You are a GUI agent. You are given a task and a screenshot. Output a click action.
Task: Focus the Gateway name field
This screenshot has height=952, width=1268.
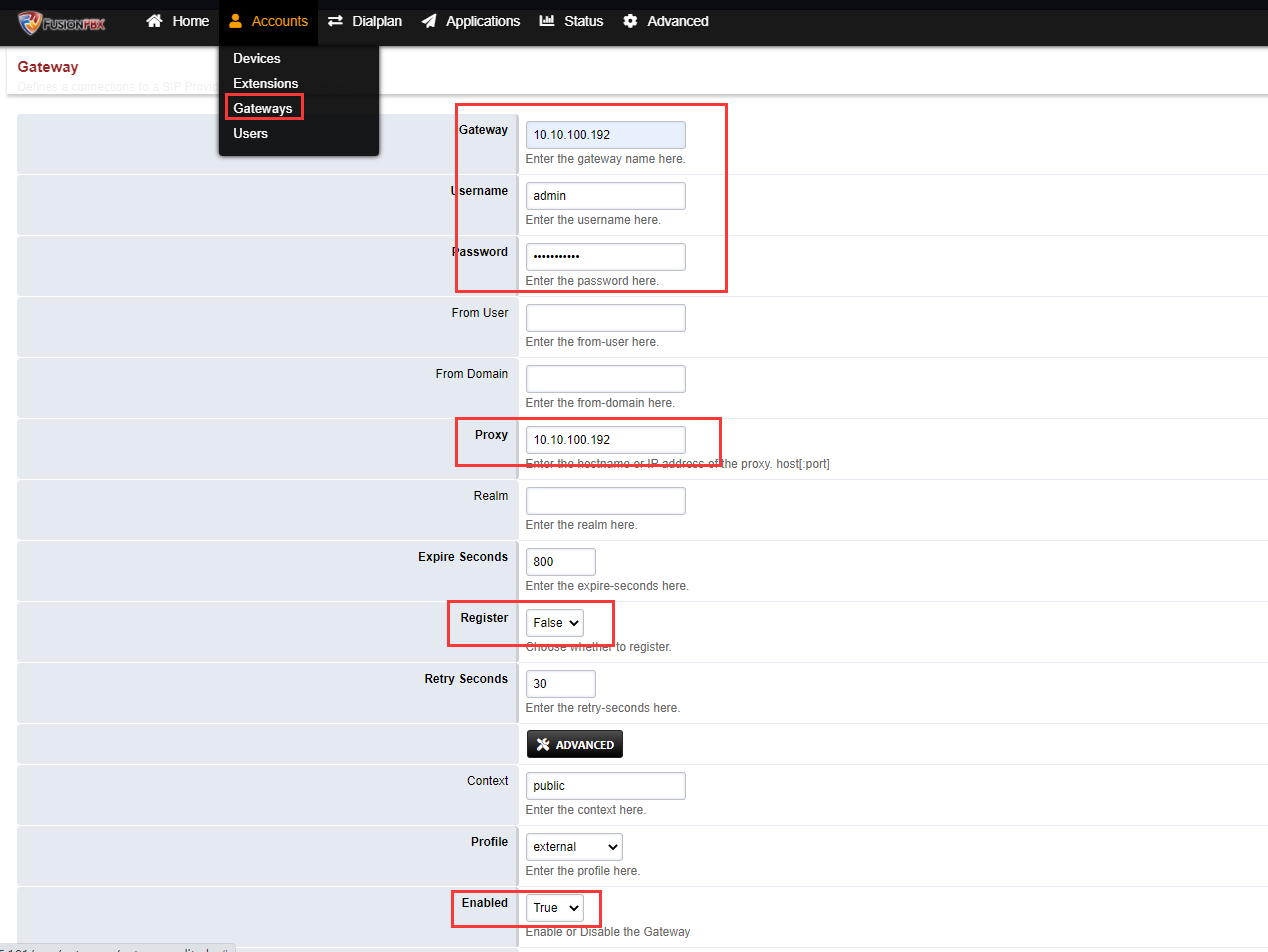click(606, 135)
